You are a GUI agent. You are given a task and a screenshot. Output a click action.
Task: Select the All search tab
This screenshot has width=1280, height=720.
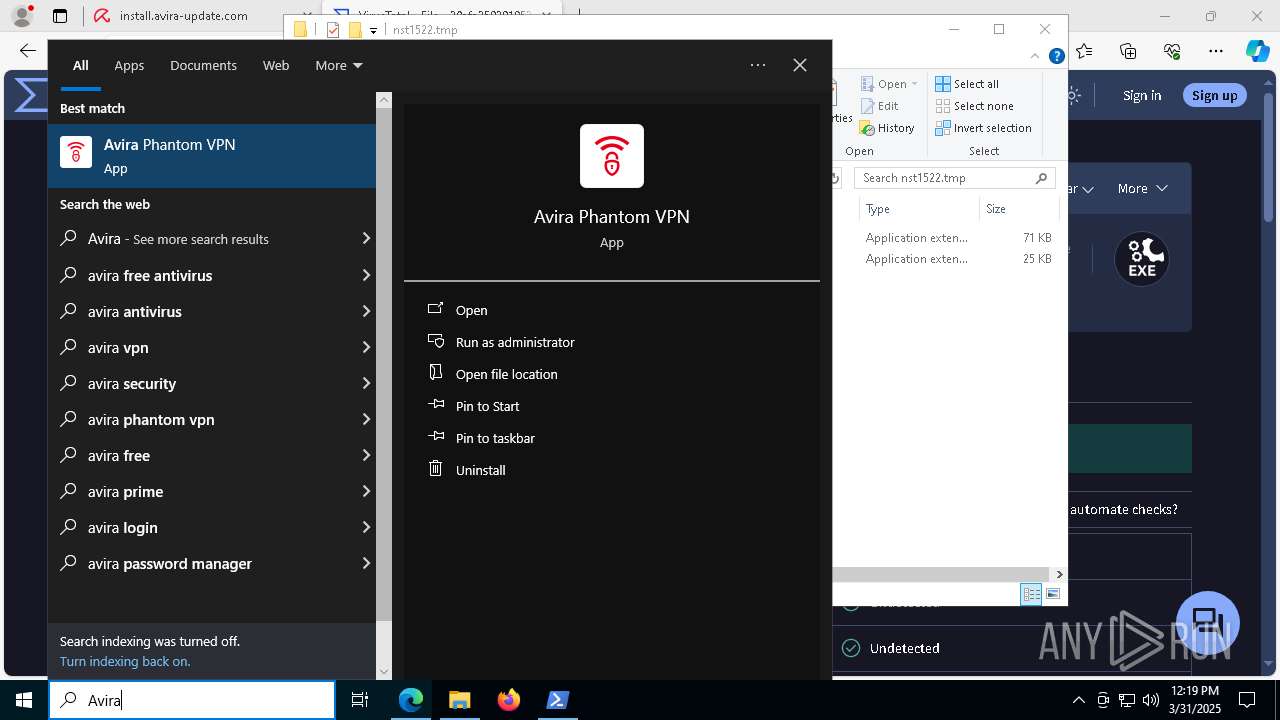point(81,65)
